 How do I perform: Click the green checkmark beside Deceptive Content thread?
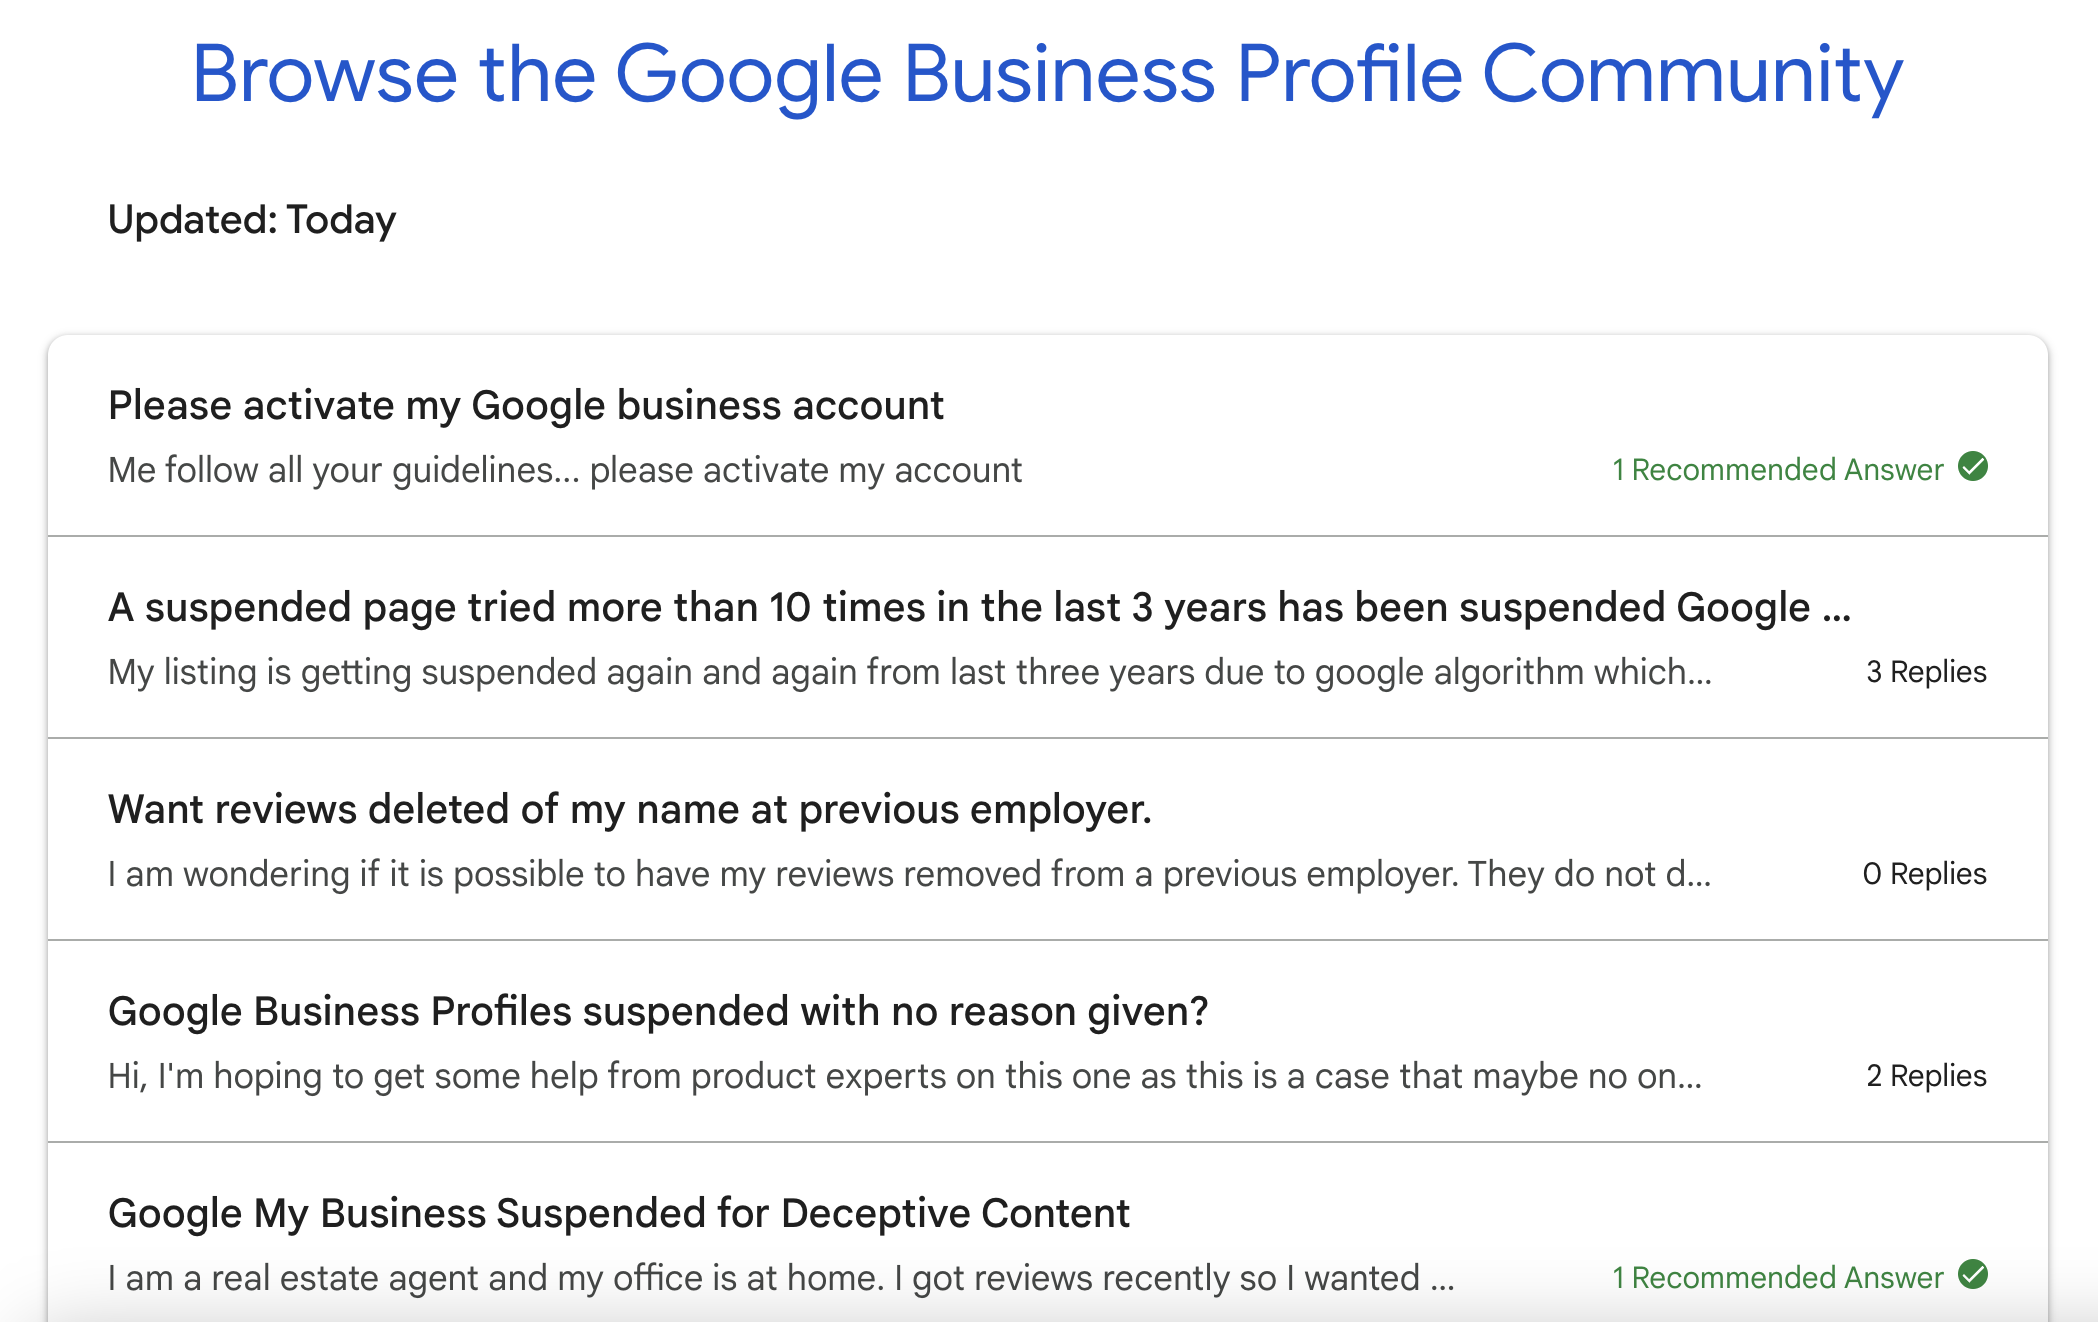pyautogui.click(x=1974, y=1277)
